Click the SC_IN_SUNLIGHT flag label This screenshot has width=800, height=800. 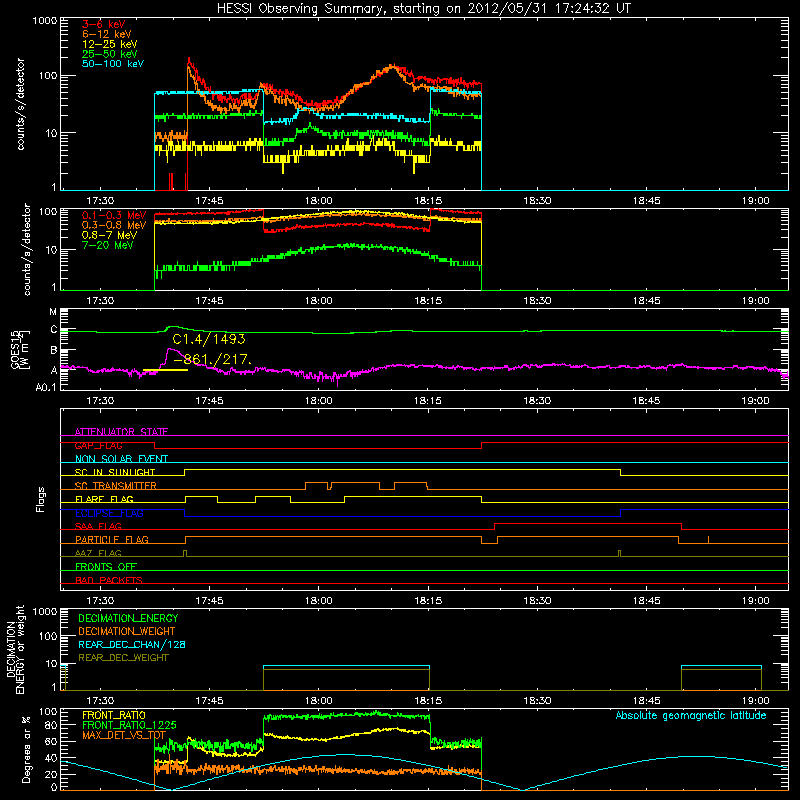click(115, 472)
